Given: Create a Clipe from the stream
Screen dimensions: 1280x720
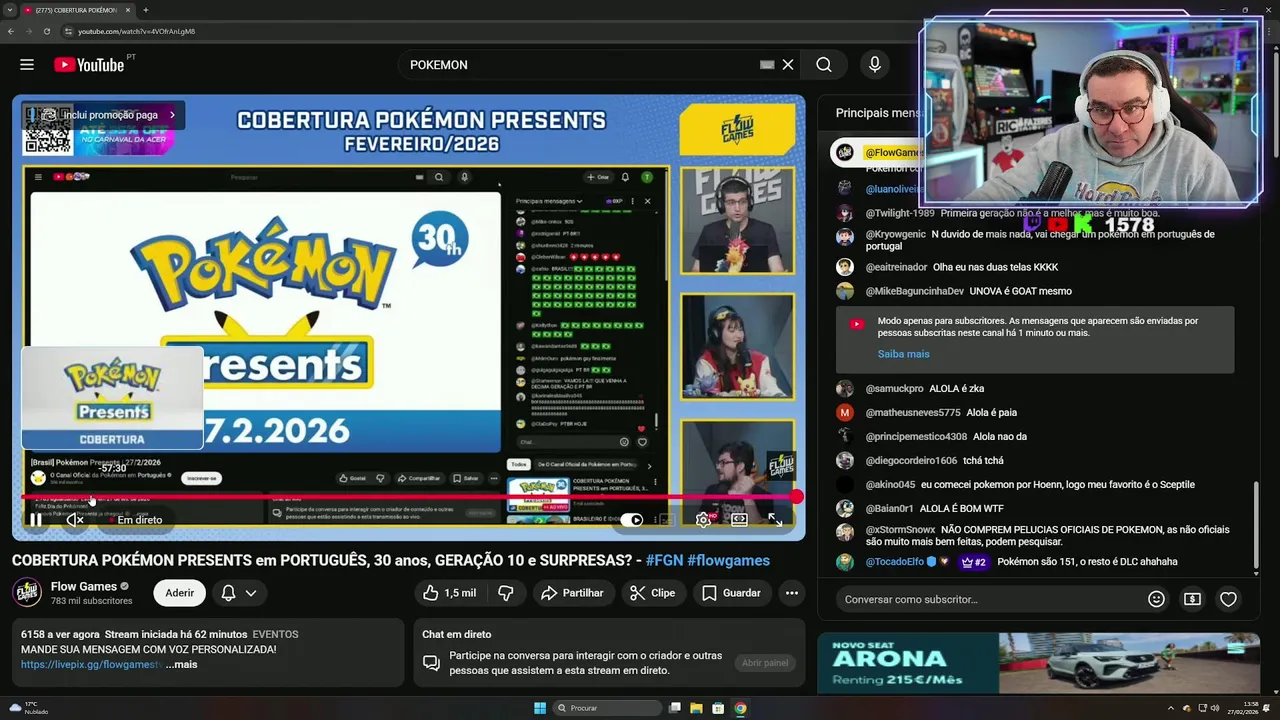Looking at the screenshot, I should 652,593.
